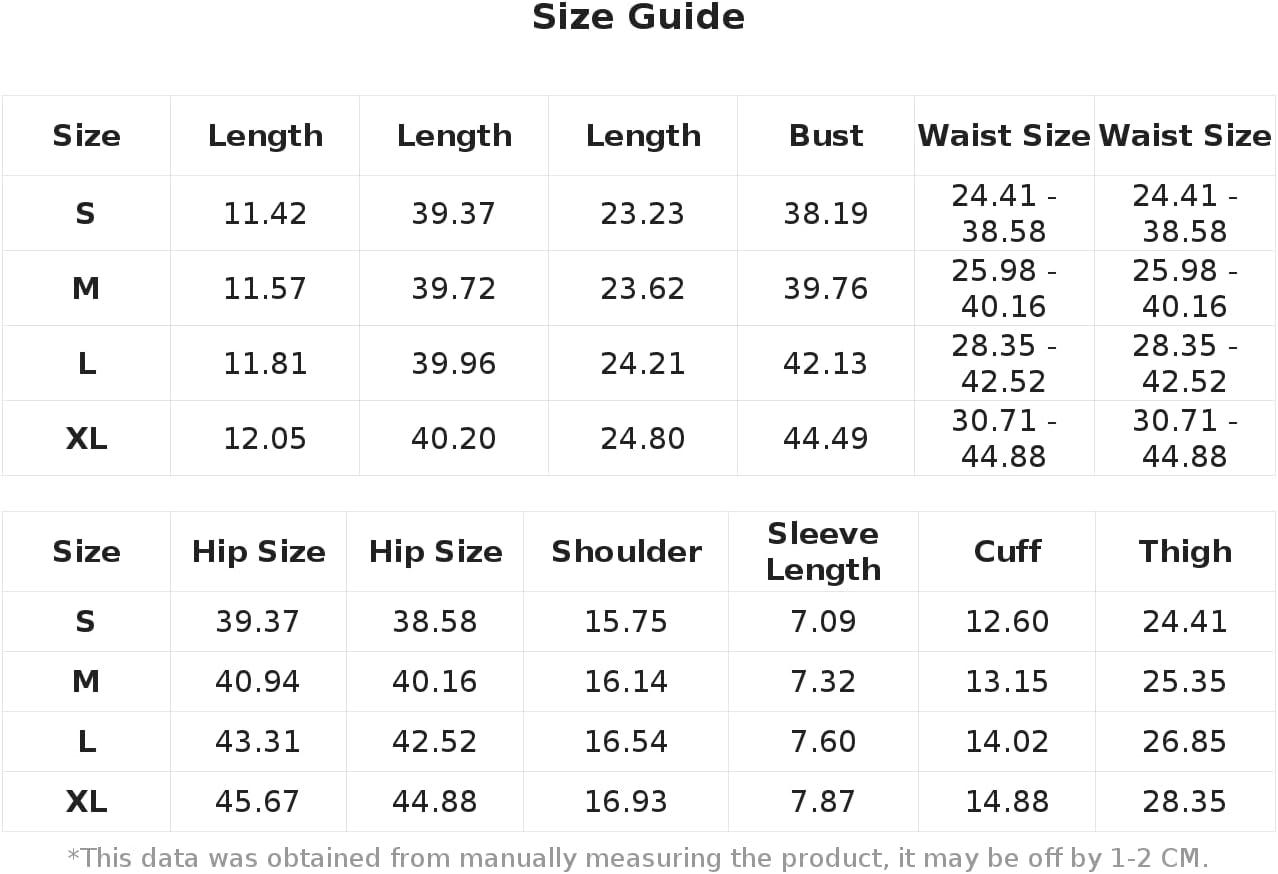
Task: Click the bust value 38.19
Action: coord(826,214)
